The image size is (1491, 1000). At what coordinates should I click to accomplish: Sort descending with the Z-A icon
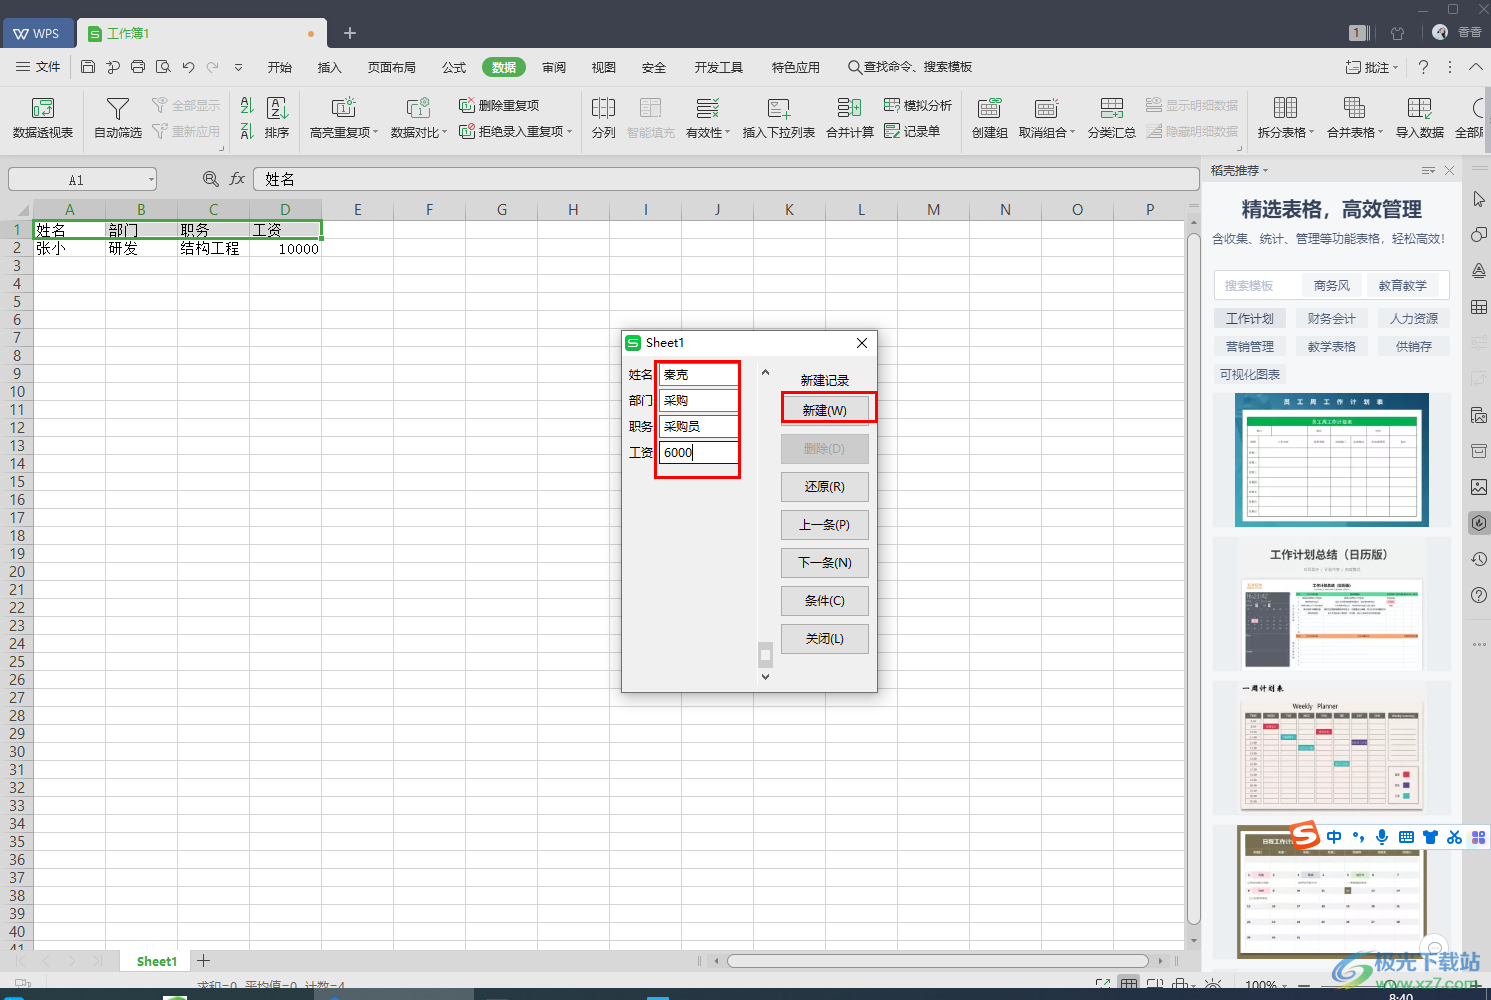coord(247,131)
